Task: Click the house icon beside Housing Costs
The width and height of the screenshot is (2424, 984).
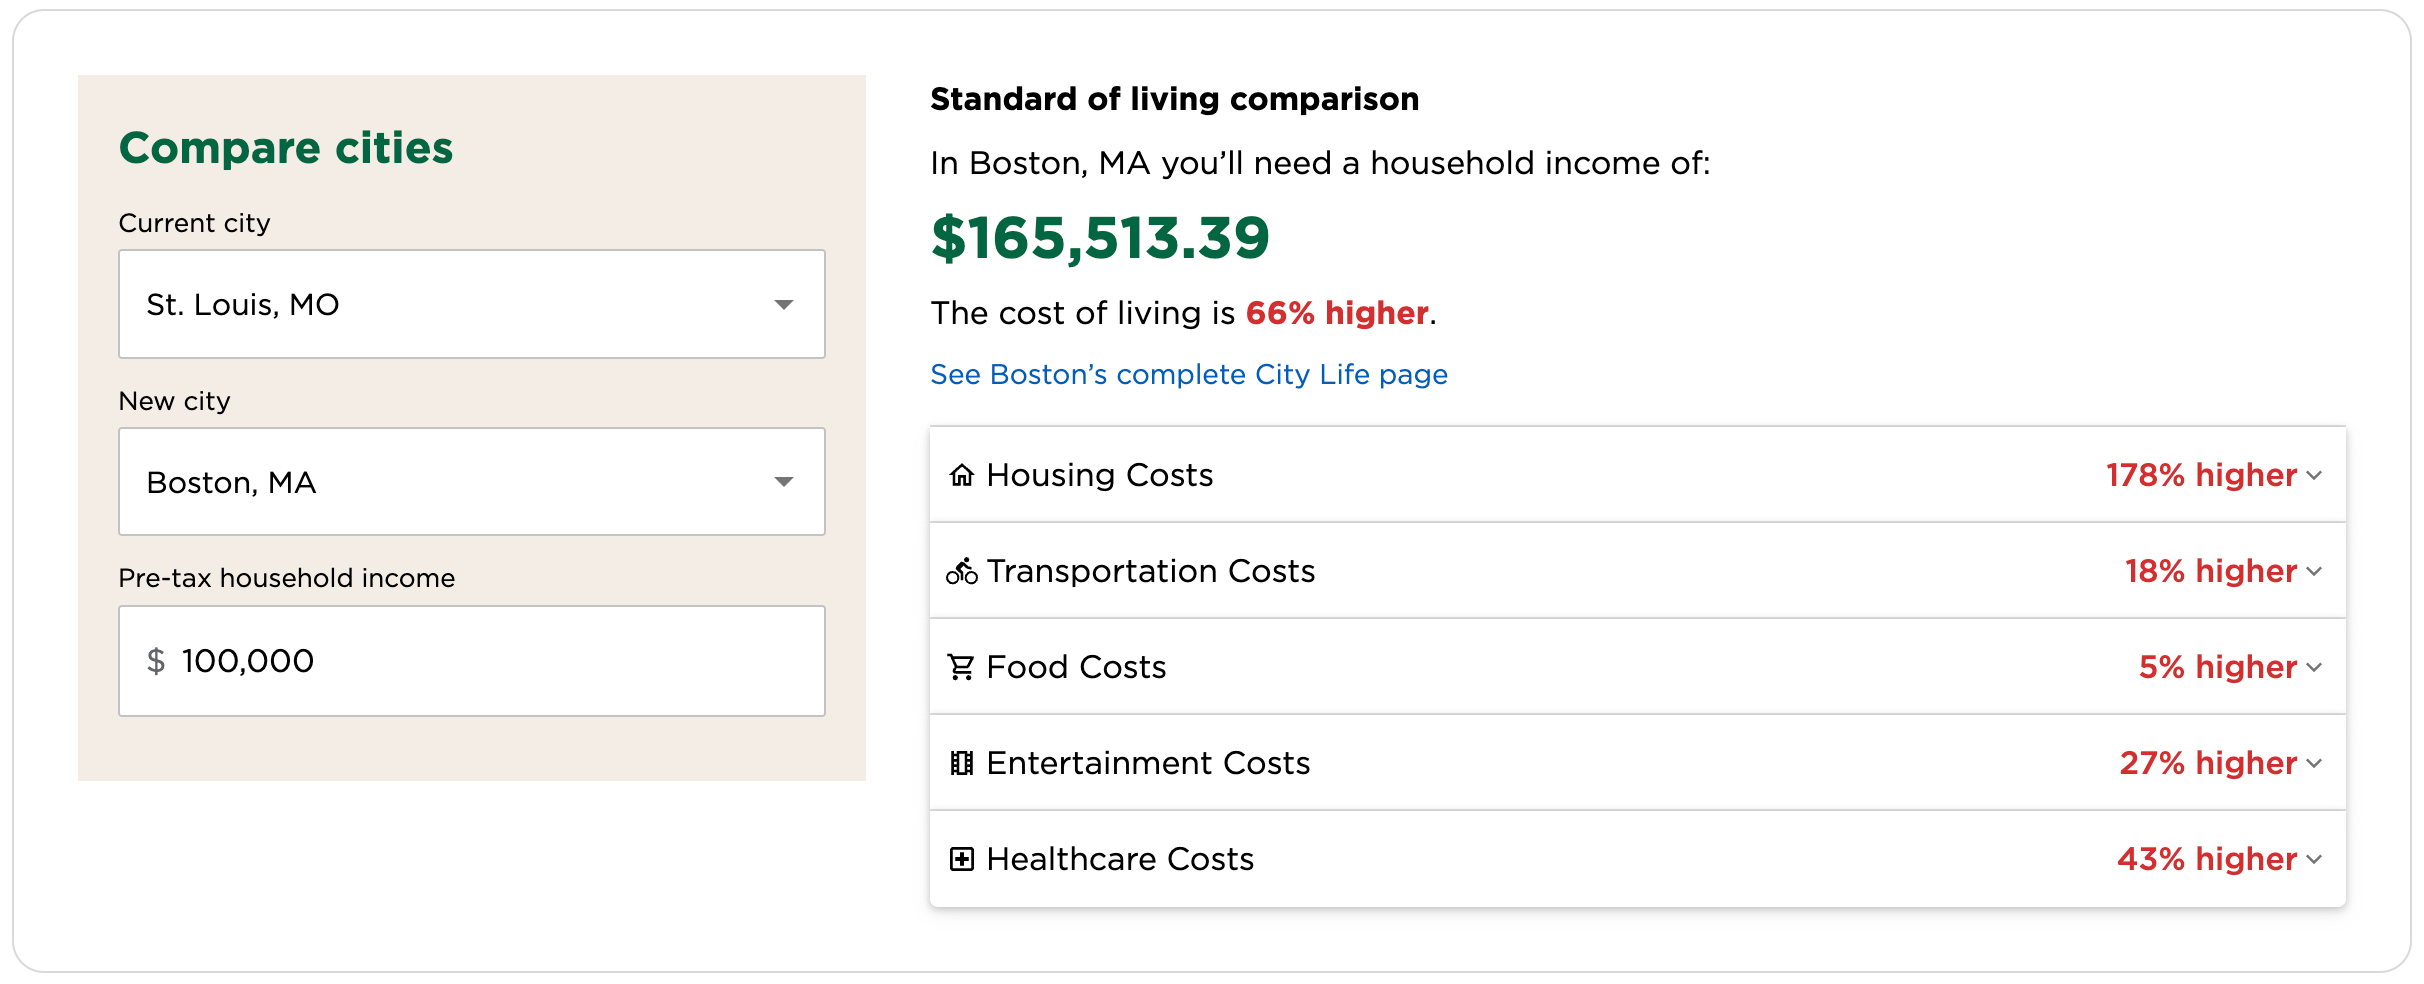Action: tap(961, 475)
